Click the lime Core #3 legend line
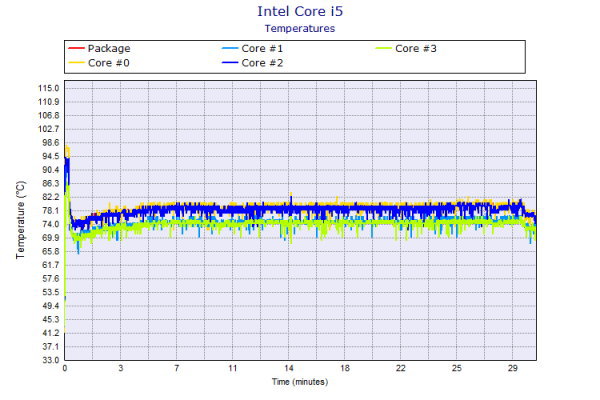This screenshot has width=600, height=400. click(384, 48)
